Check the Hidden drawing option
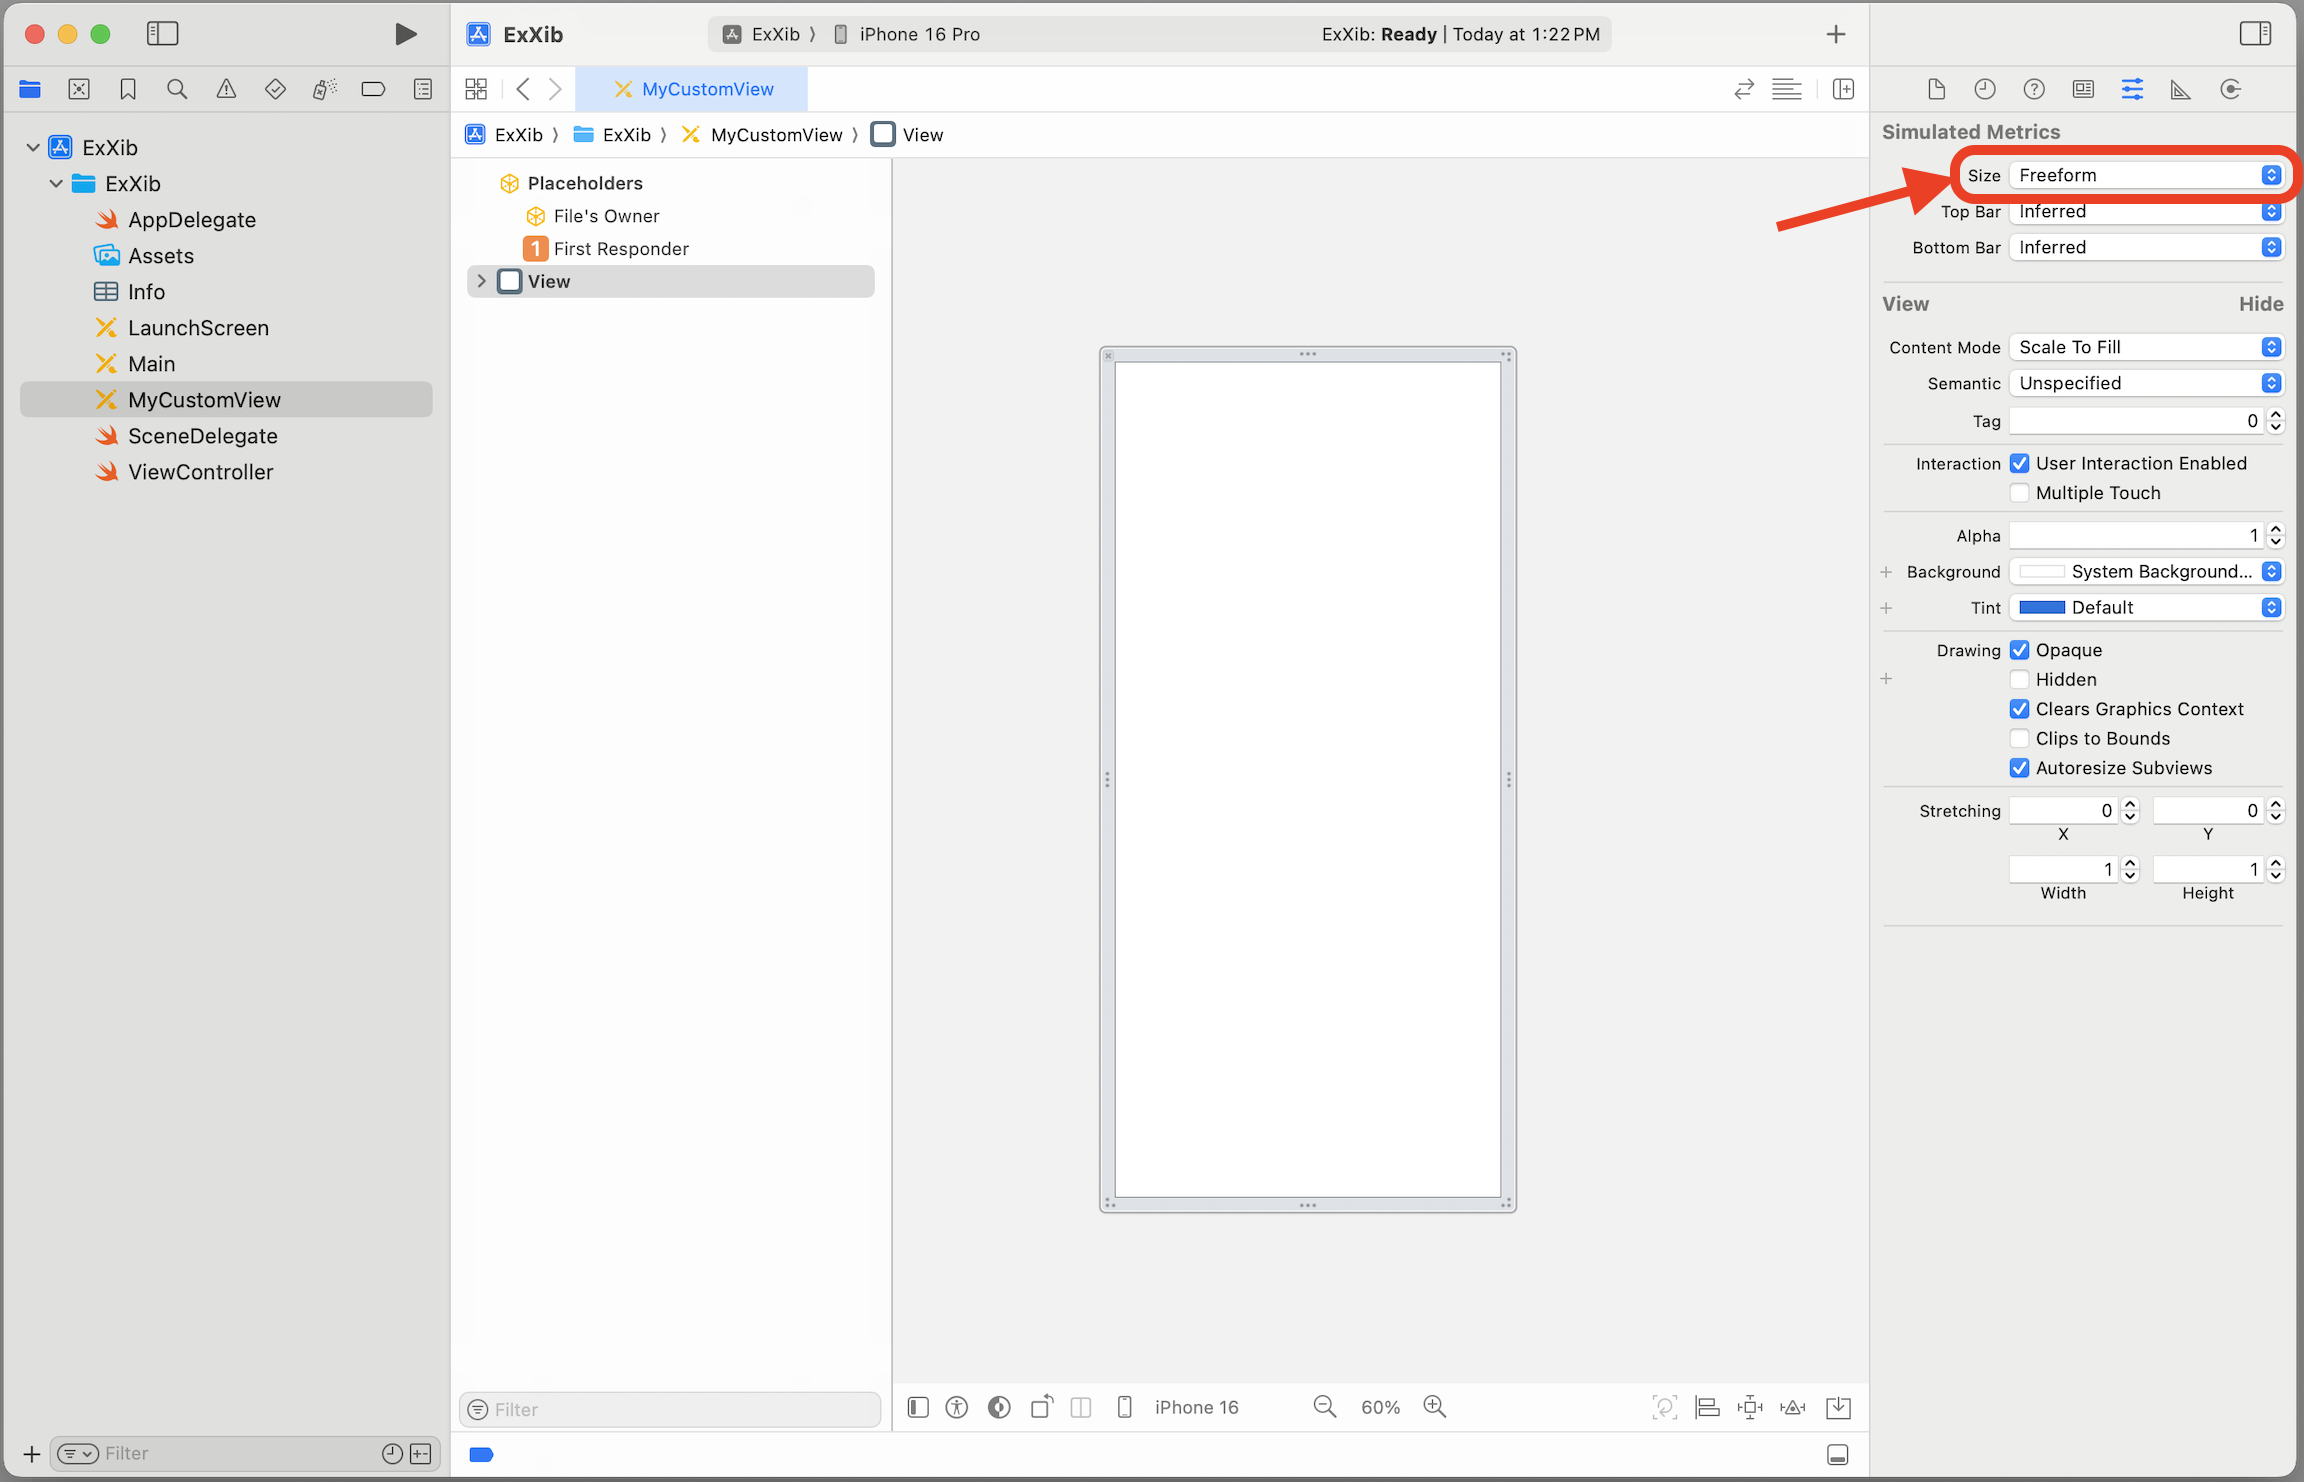This screenshot has height=1482, width=2304. [x=2020, y=680]
